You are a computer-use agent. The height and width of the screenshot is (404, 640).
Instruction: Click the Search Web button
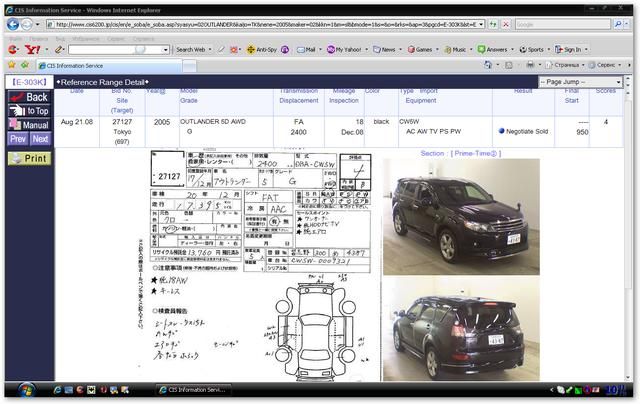pyautogui.click(x=191, y=49)
